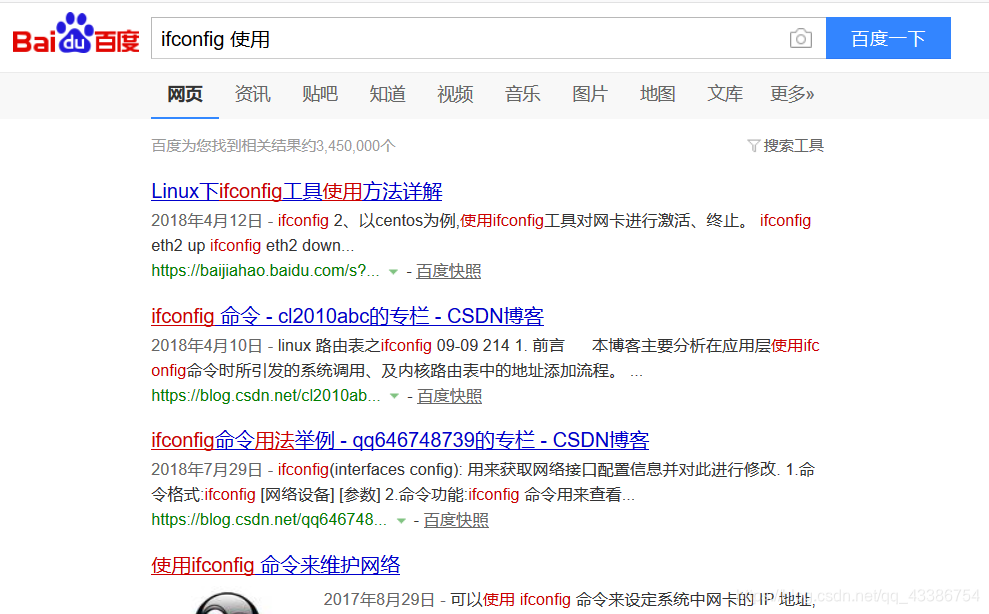Click the date text 2018年7月29日
Viewport: 989px width, 614px height.
tap(207, 470)
